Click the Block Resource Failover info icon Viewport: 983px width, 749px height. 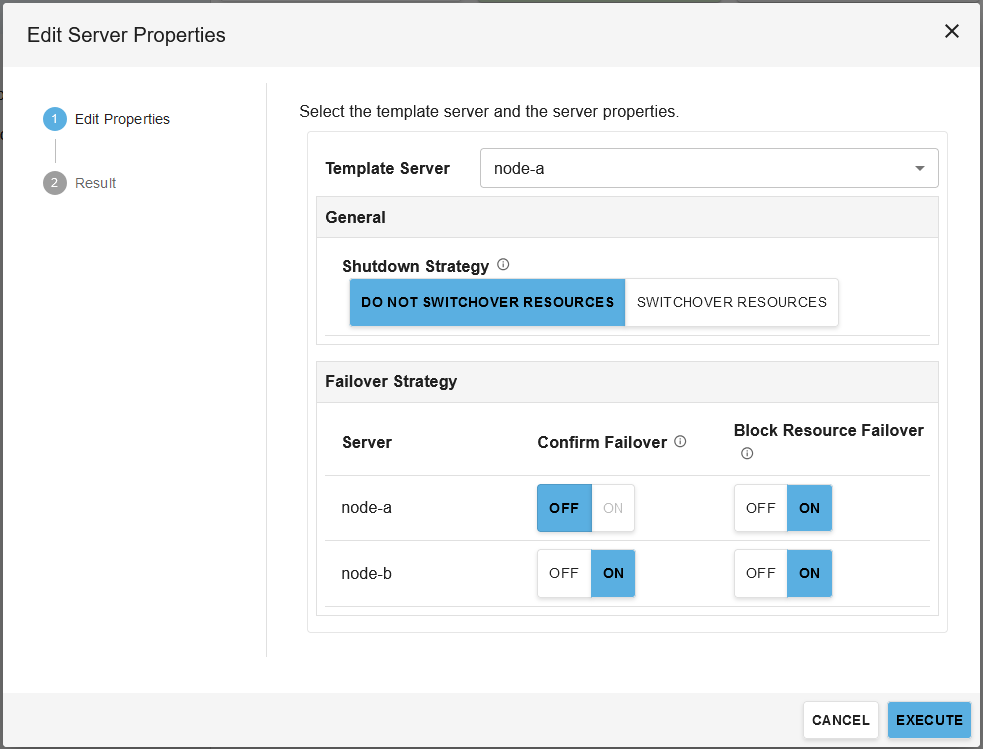pos(746,453)
